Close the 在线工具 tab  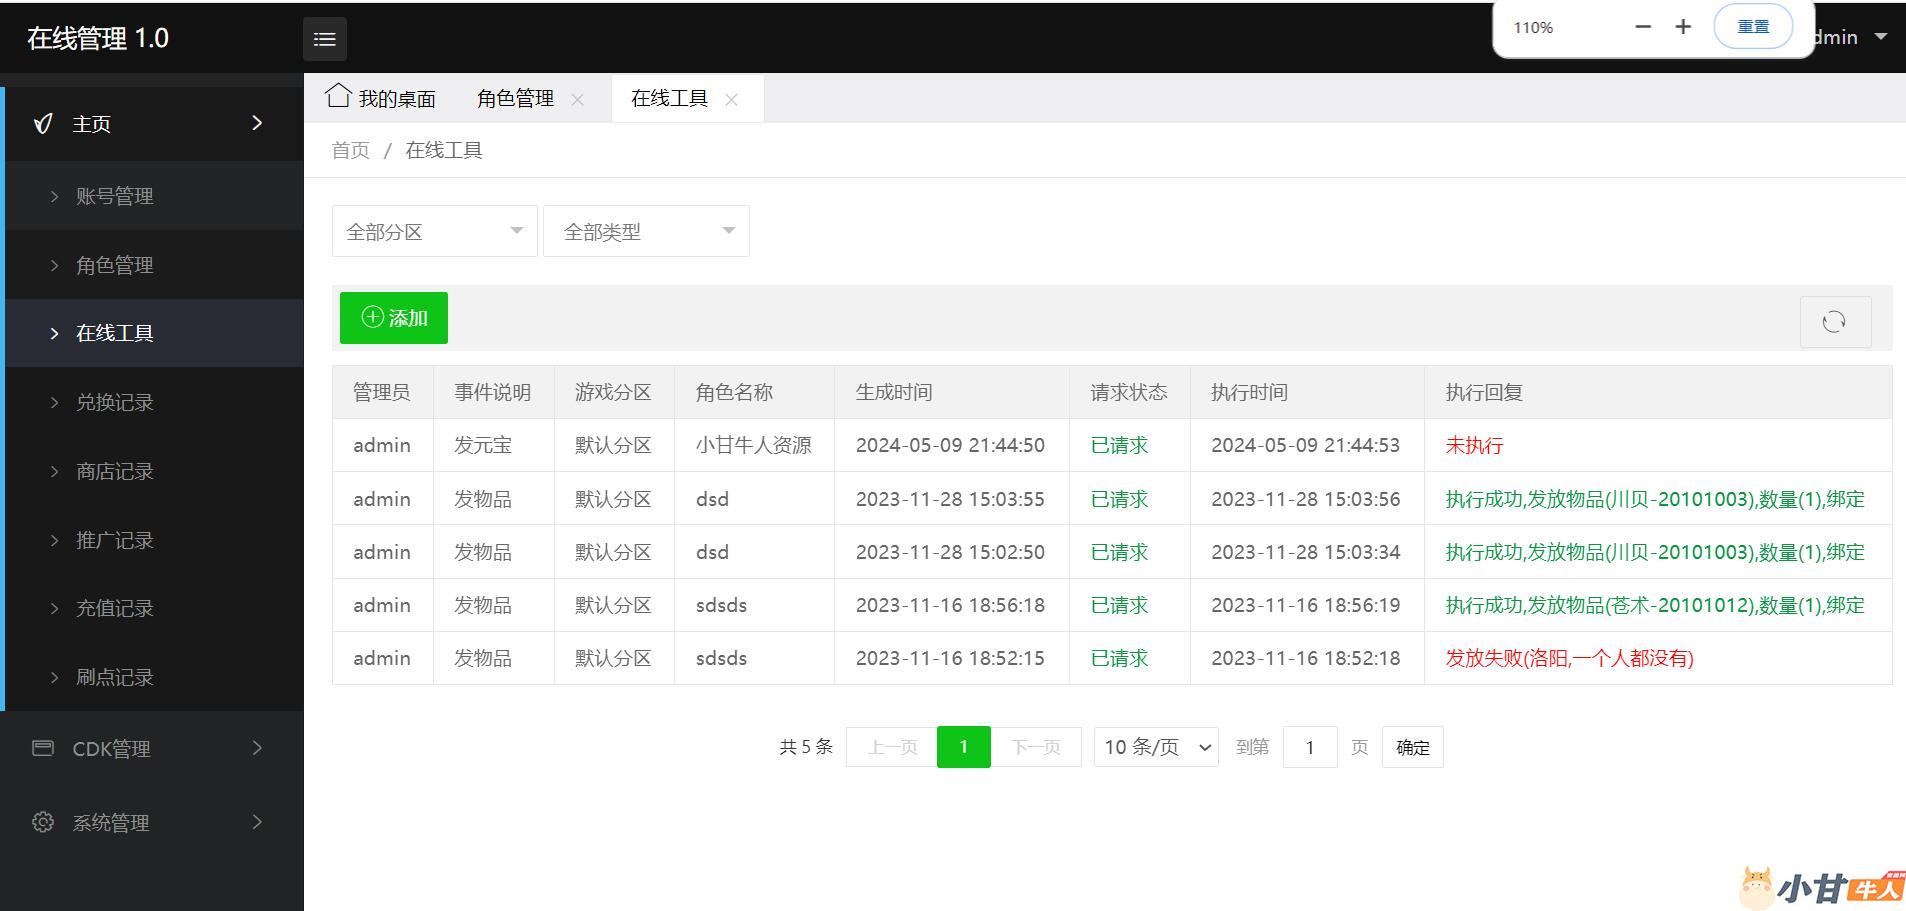coord(731,99)
